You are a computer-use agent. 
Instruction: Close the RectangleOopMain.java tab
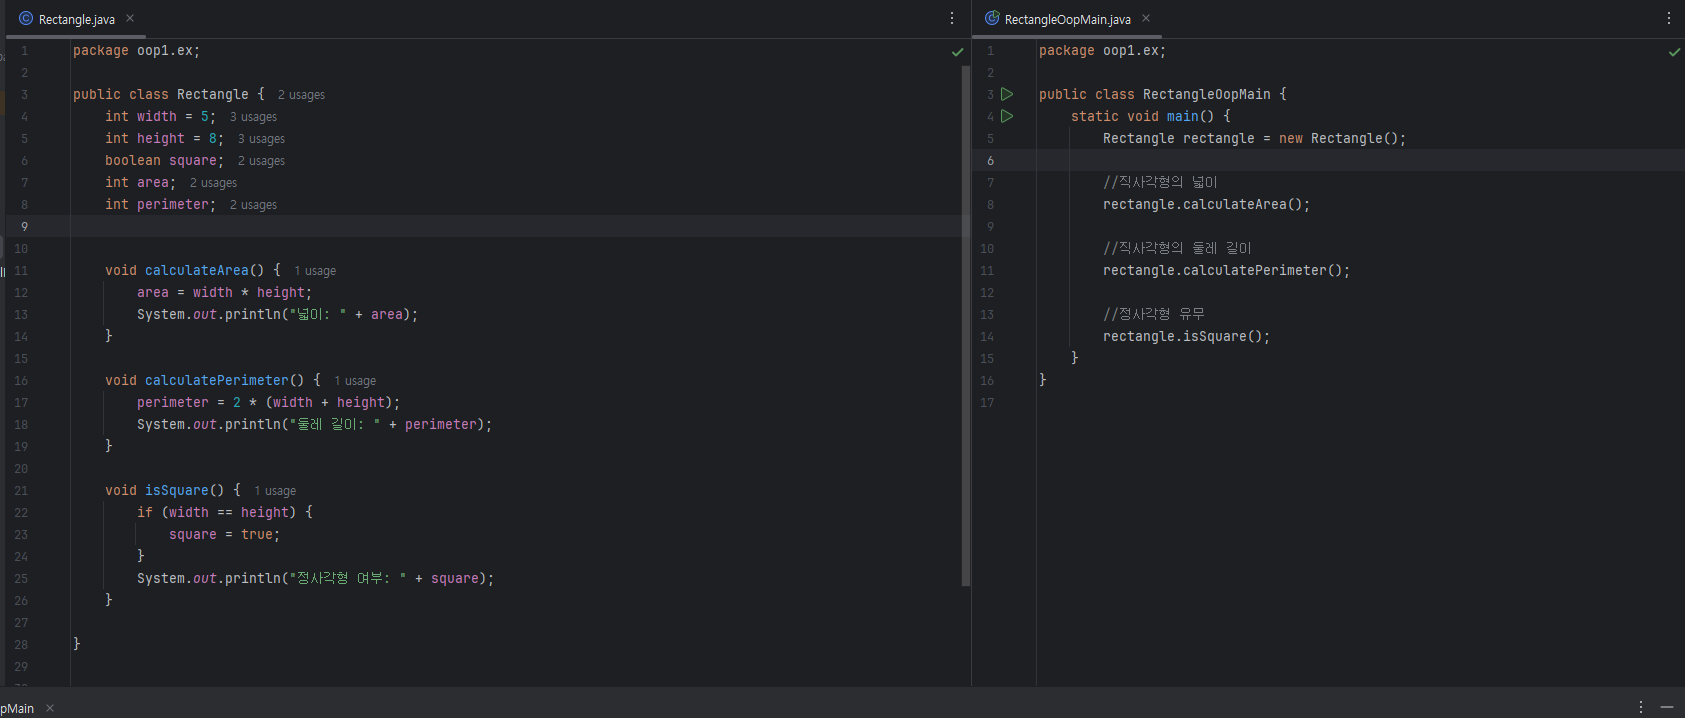point(1146,19)
